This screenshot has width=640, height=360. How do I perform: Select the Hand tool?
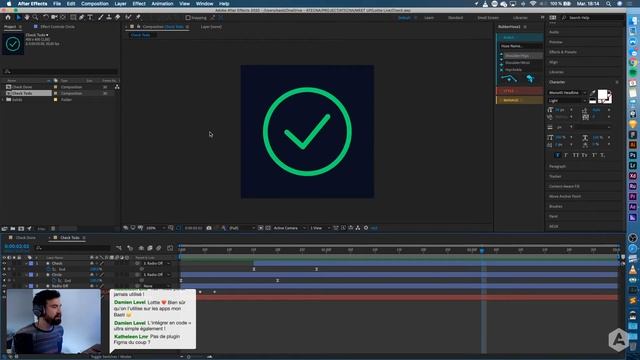click(27, 18)
